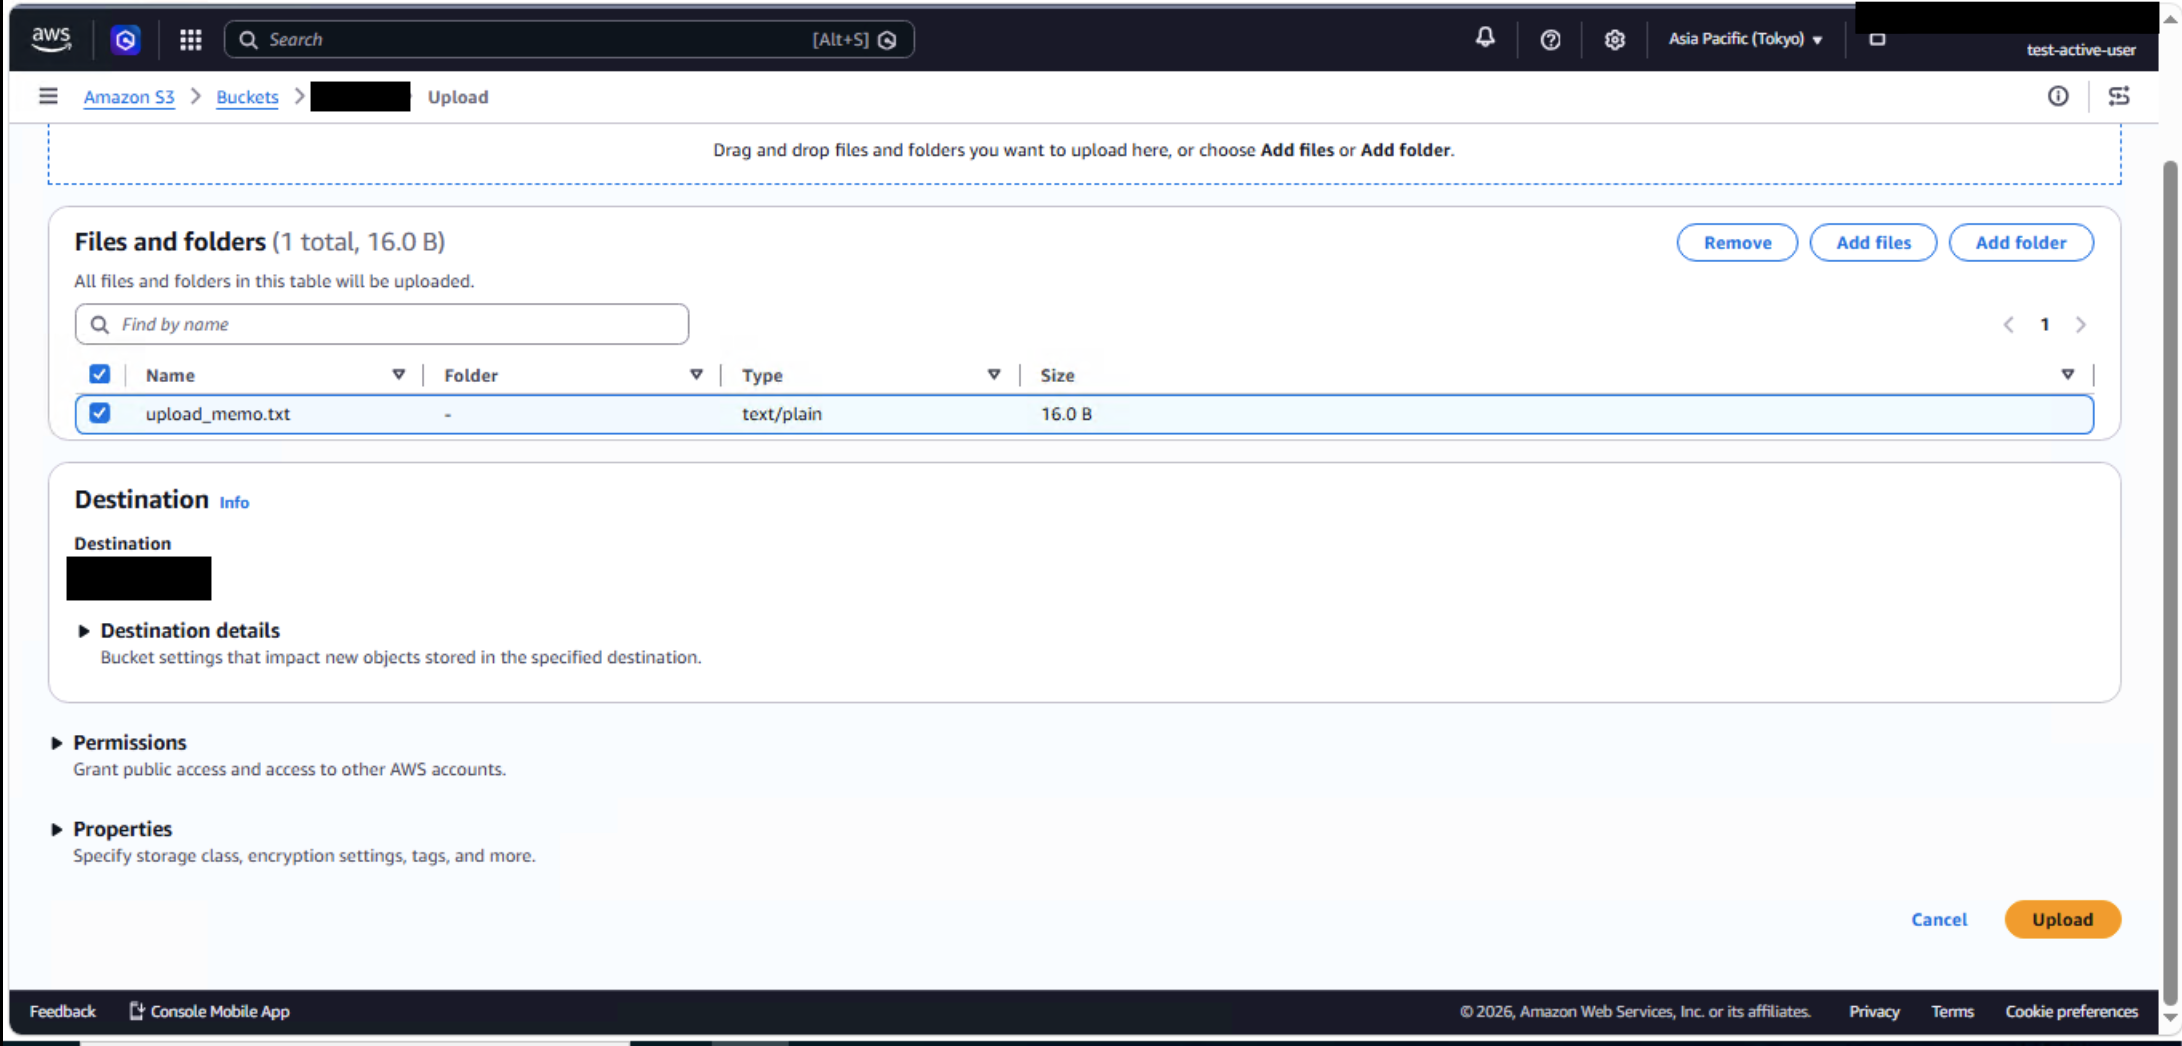Open recent searches clock icon
The height and width of the screenshot is (1046, 2182).
(887, 40)
